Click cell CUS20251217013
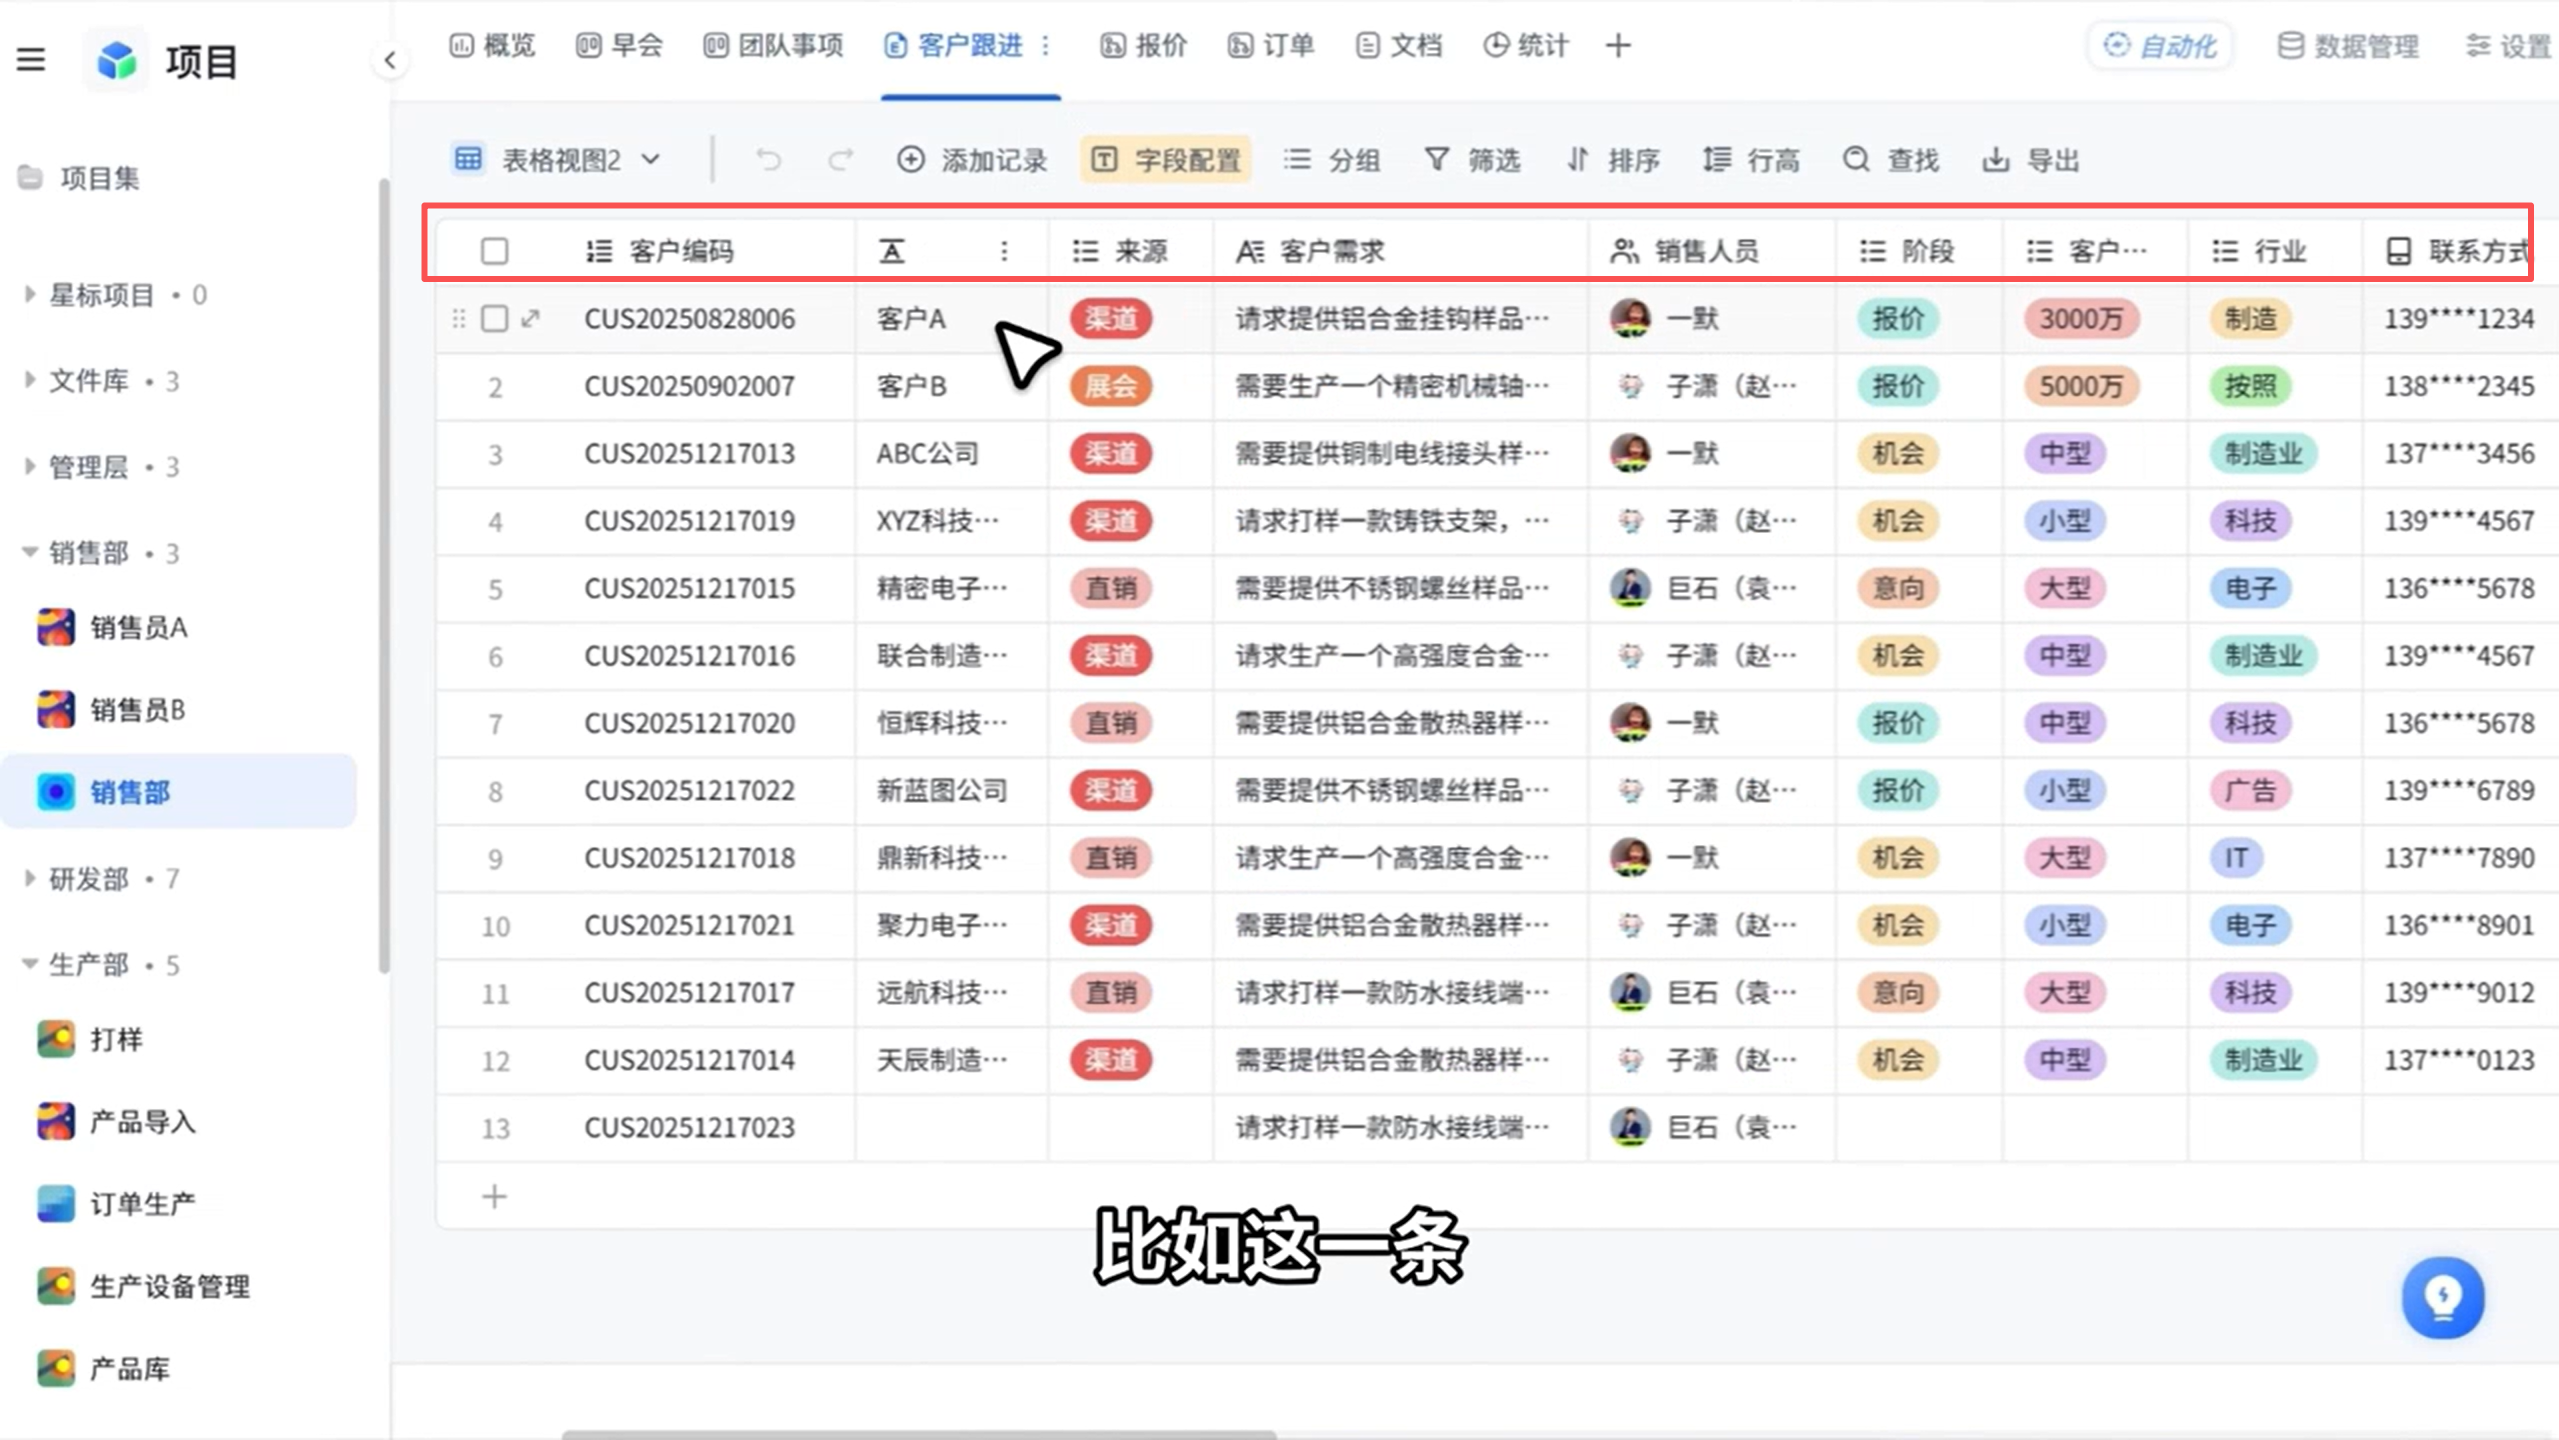The height and width of the screenshot is (1440, 2559). (689, 454)
